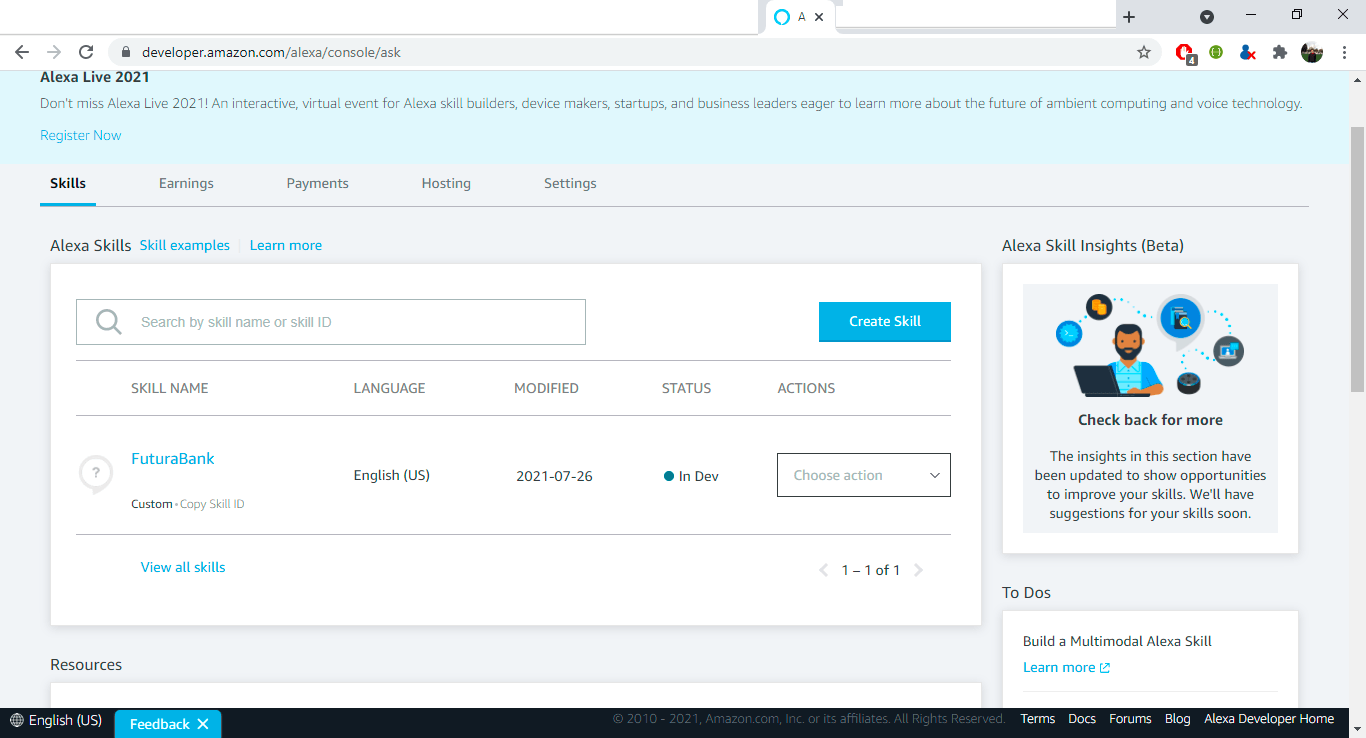The height and width of the screenshot is (738, 1366).
Task: Open the green circular extension icon
Action: [x=1216, y=52]
